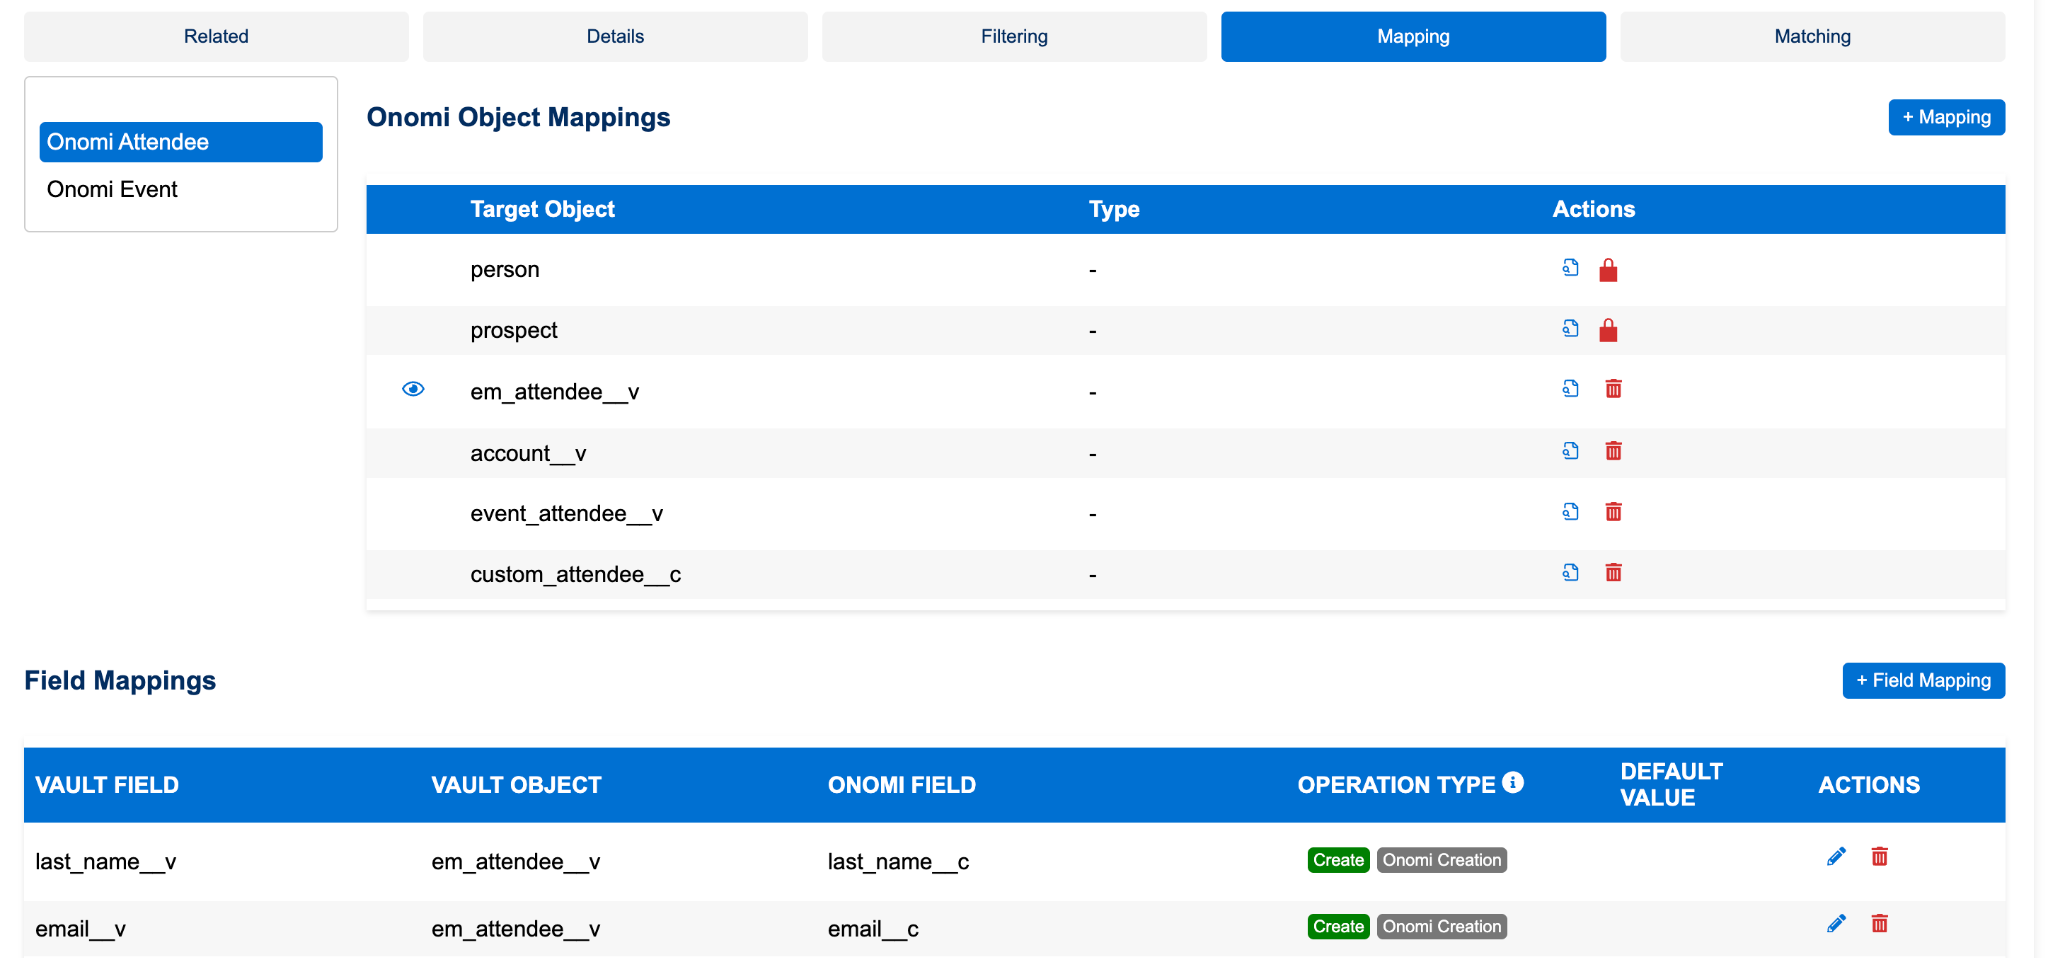Click Onomi Creation badge in last_name__v row
Image resolution: width=2048 pixels, height=958 pixels.
[1441, 860]
